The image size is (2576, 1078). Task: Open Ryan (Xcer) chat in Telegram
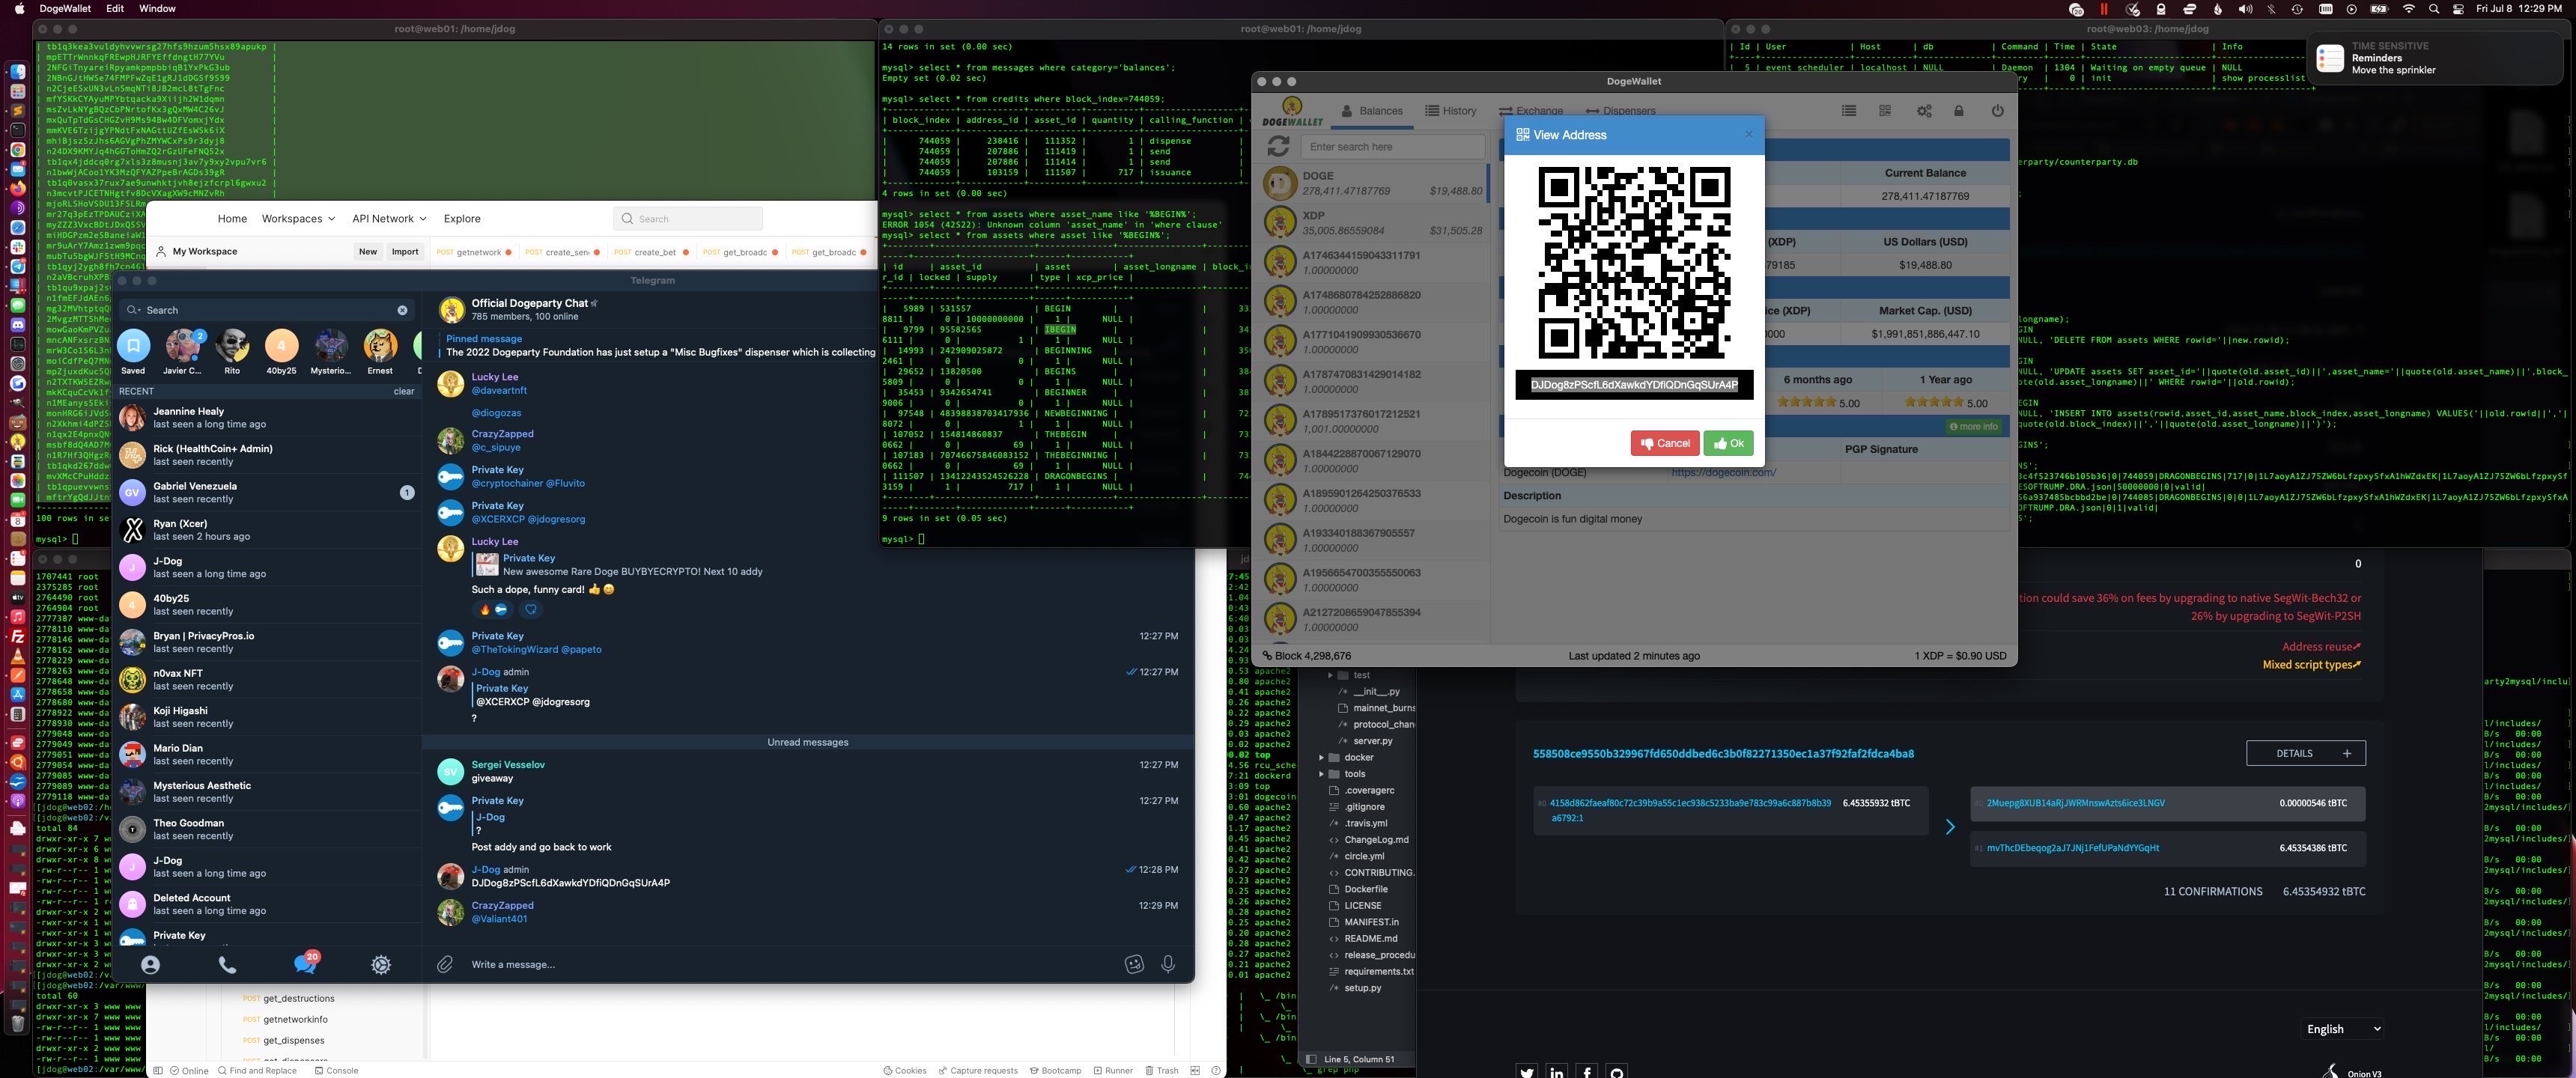point(267,530)
